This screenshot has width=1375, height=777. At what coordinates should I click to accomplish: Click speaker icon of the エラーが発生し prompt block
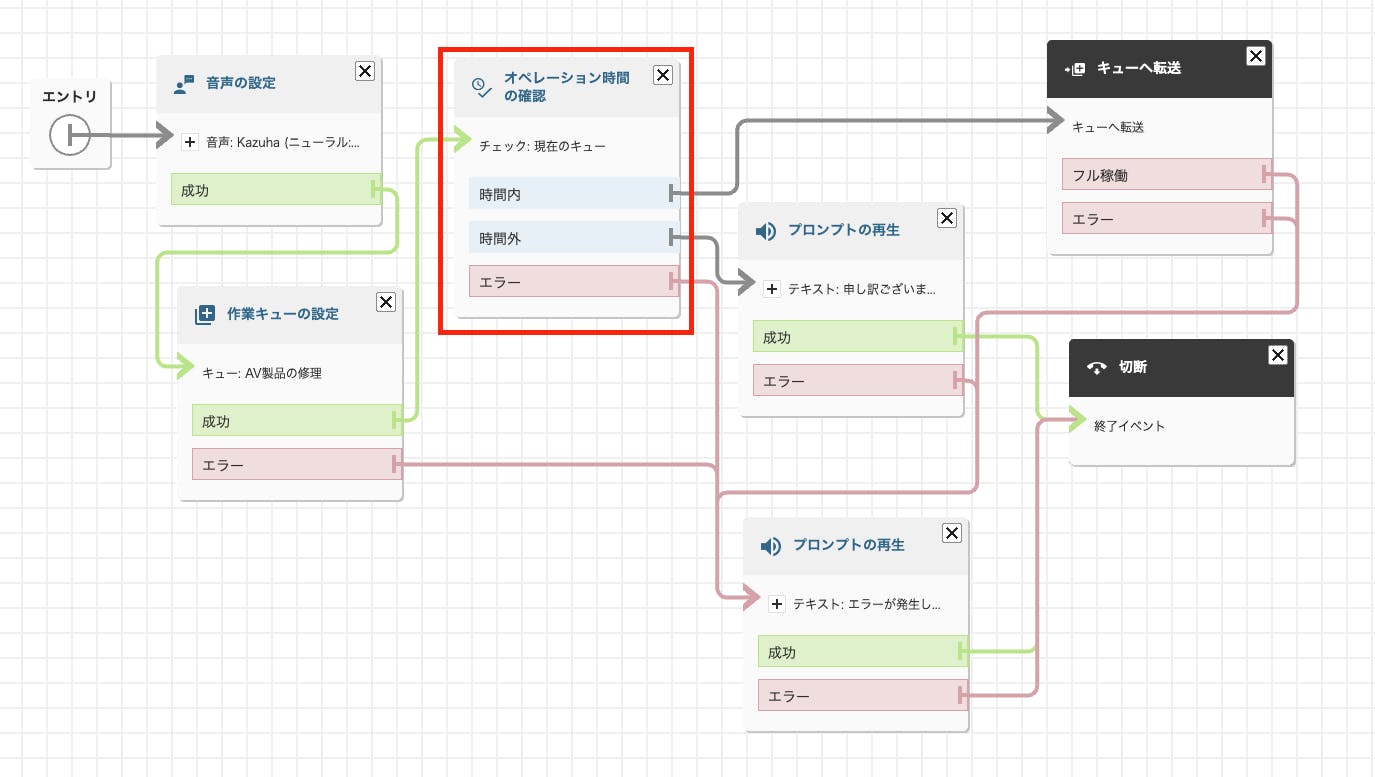coord(771,546)
